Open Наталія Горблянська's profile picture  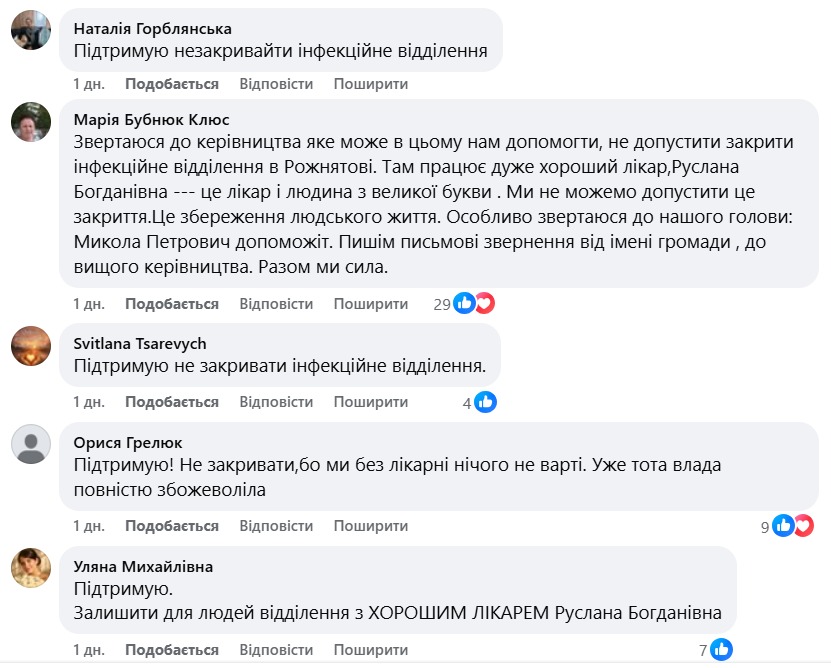click(31, 29)
